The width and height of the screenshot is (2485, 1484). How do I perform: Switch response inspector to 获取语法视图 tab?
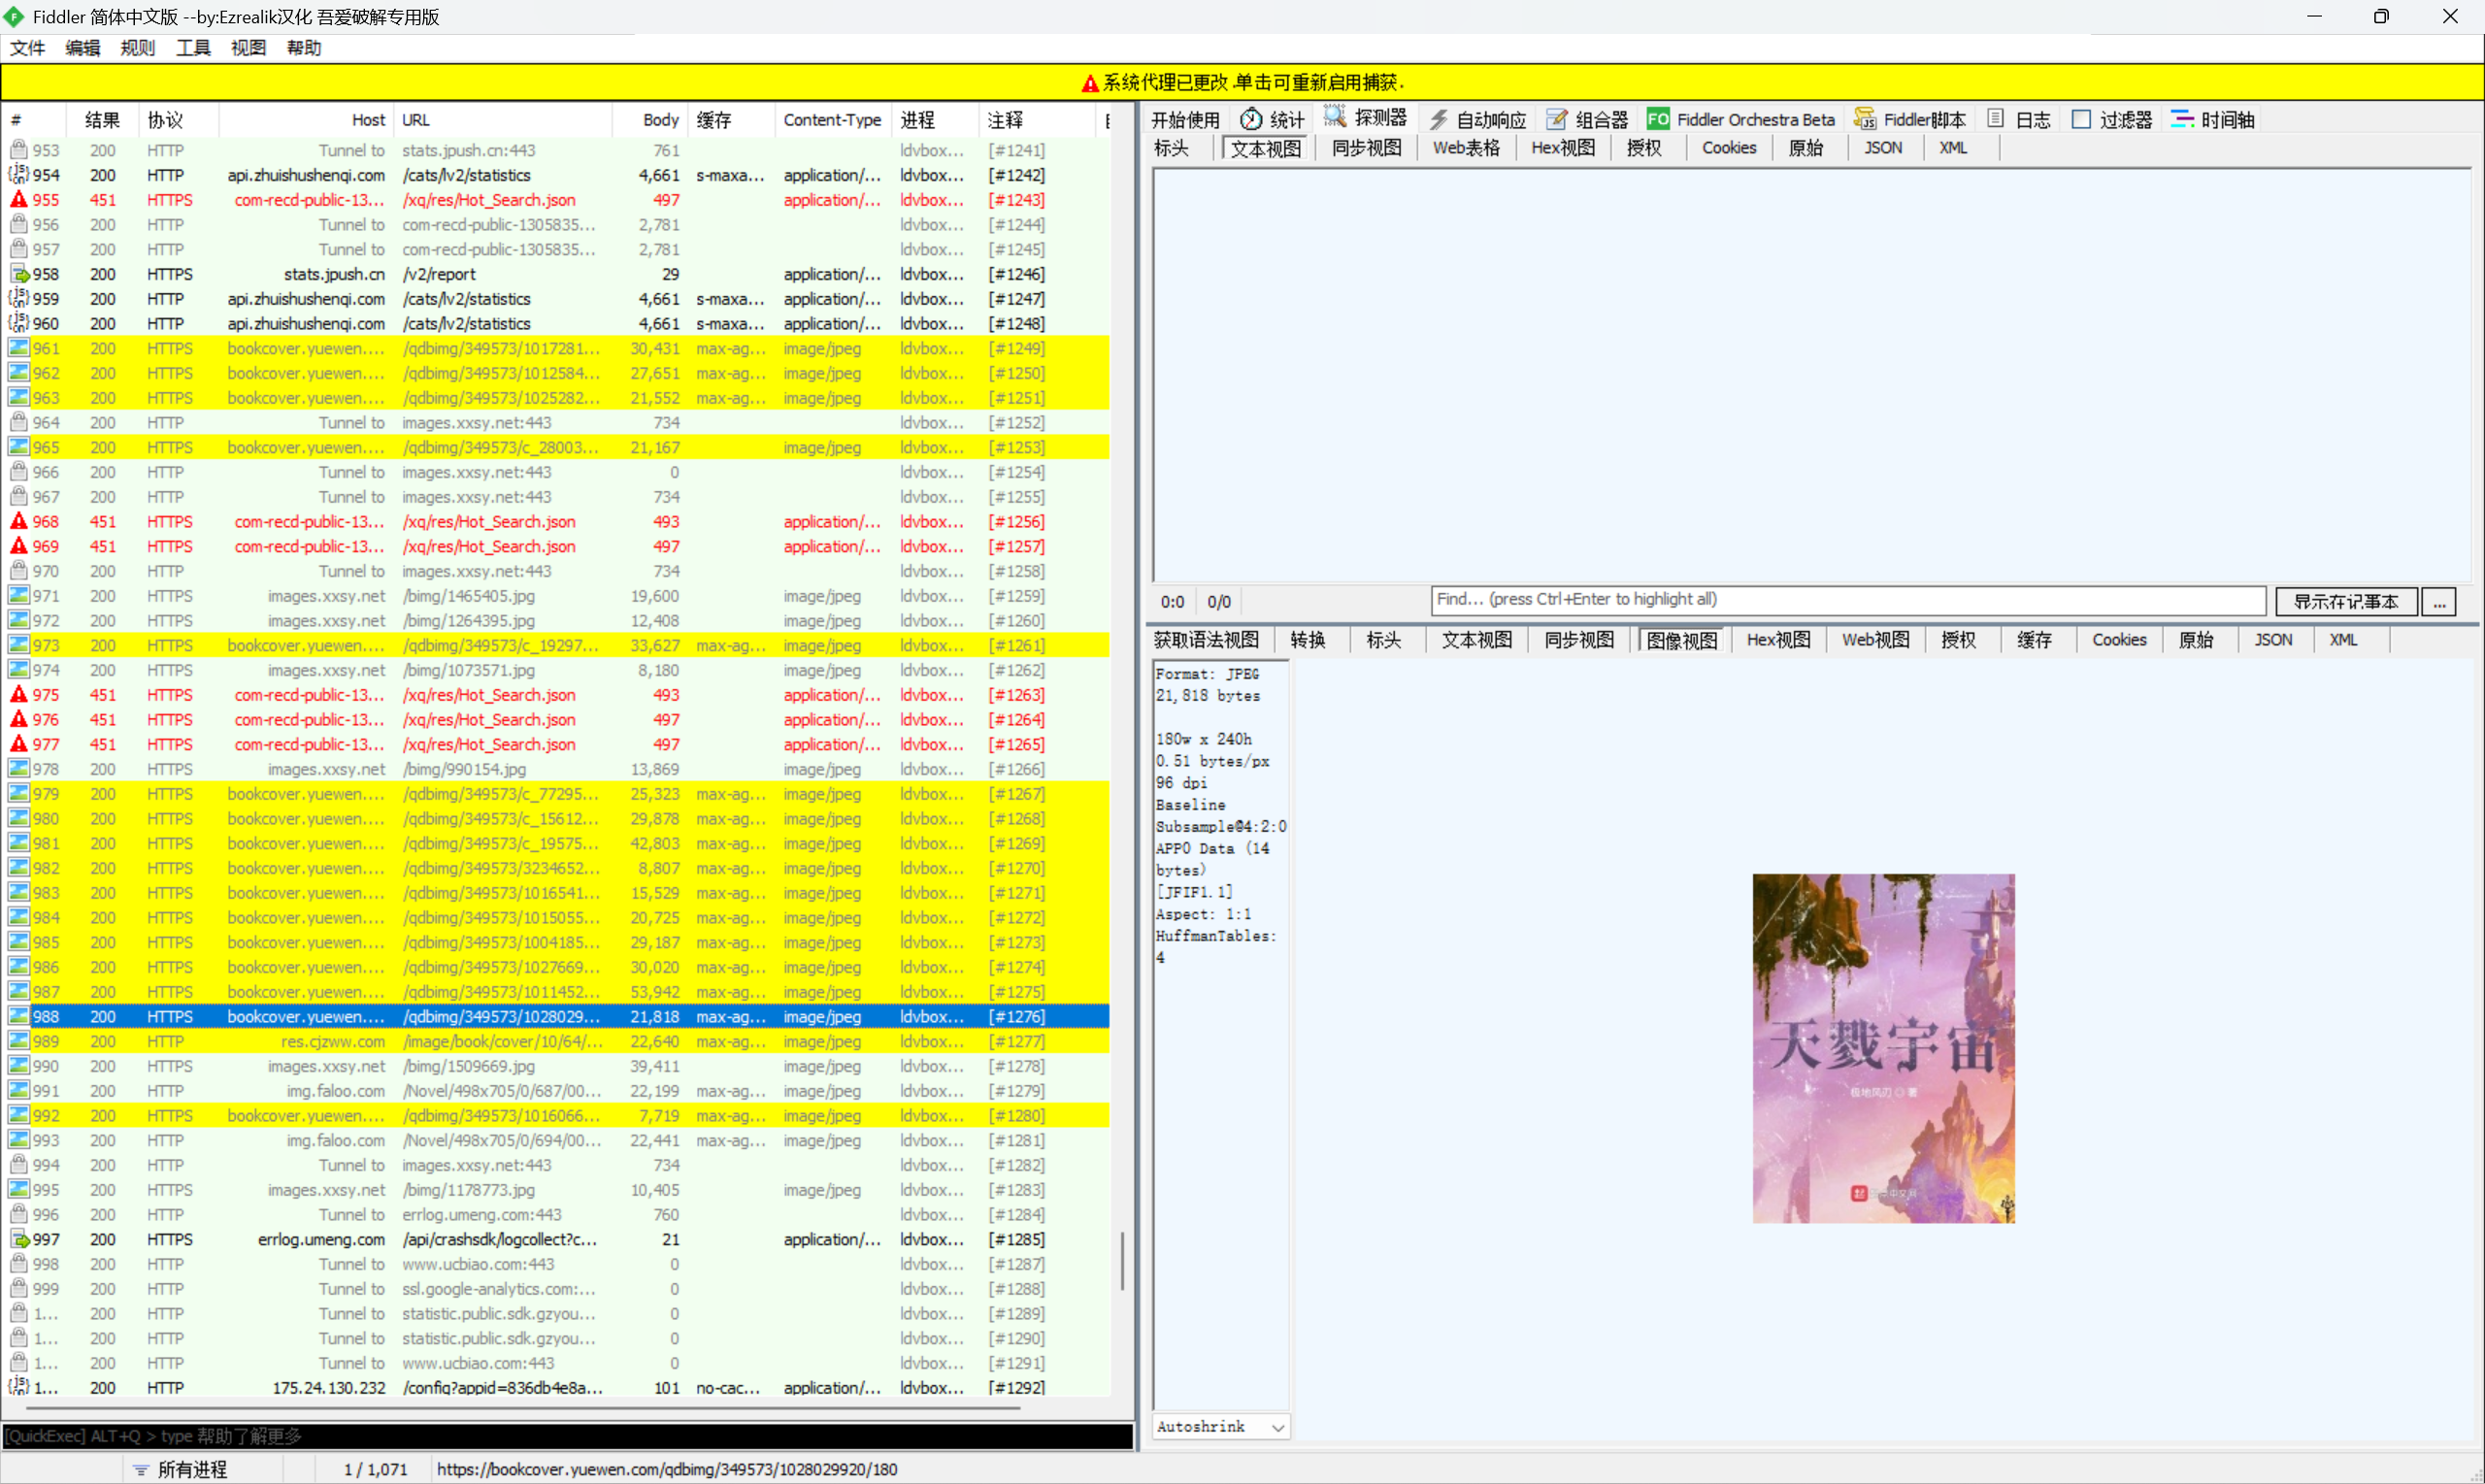tap(1206, 640)
